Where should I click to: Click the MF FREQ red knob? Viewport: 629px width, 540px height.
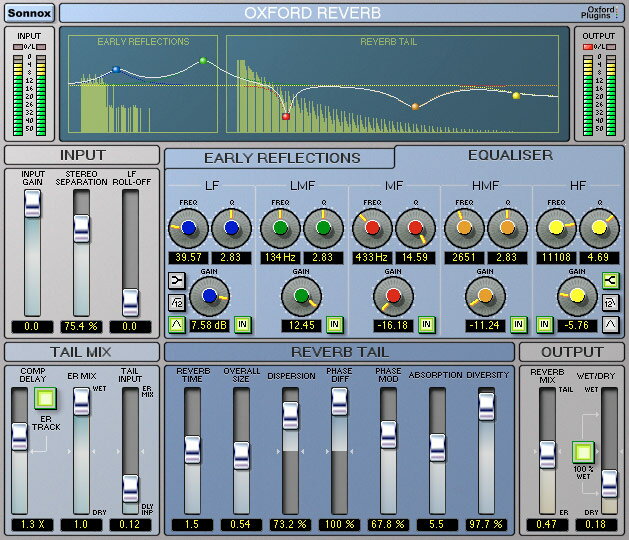tap(372, 228)
